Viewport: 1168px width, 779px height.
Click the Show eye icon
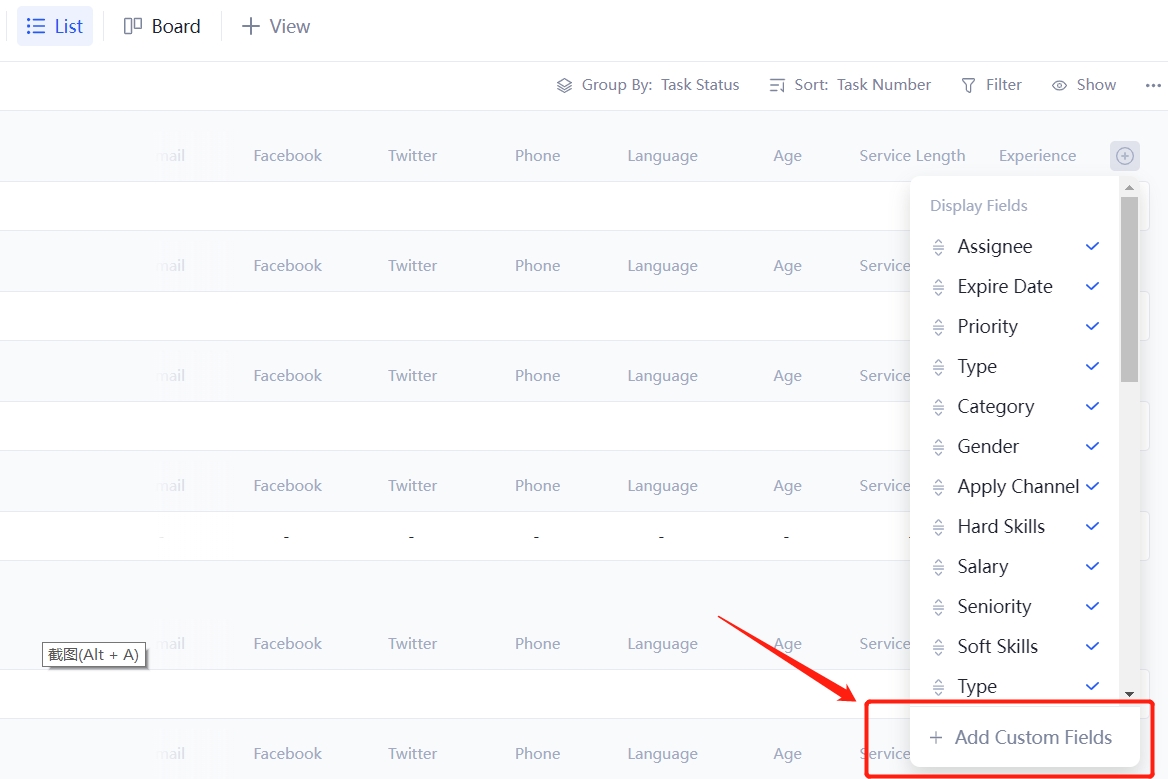pyautogui.click(x=1057, y=85)
